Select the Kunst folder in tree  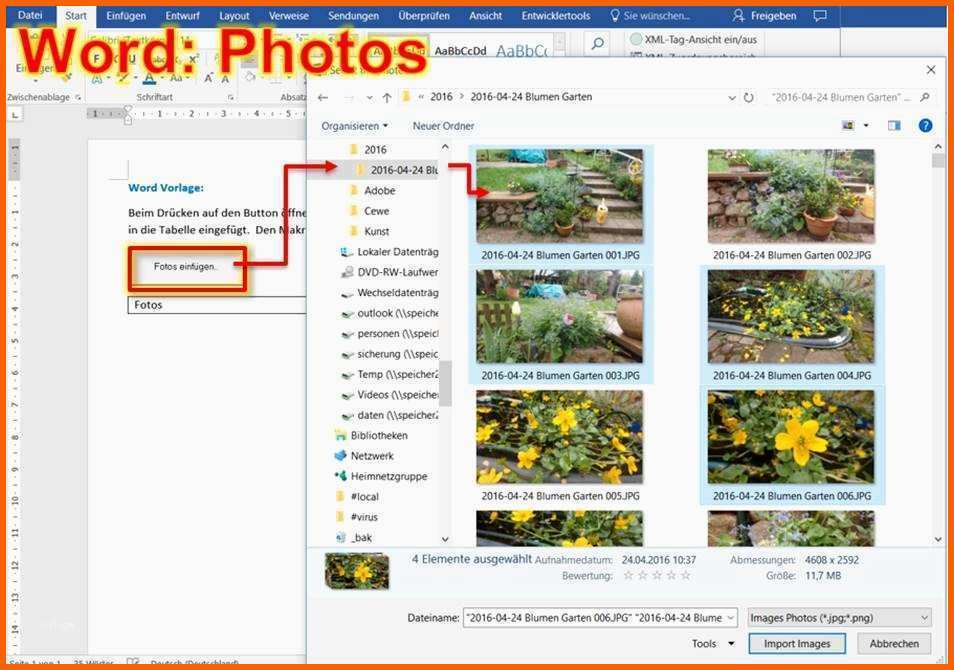369,232
